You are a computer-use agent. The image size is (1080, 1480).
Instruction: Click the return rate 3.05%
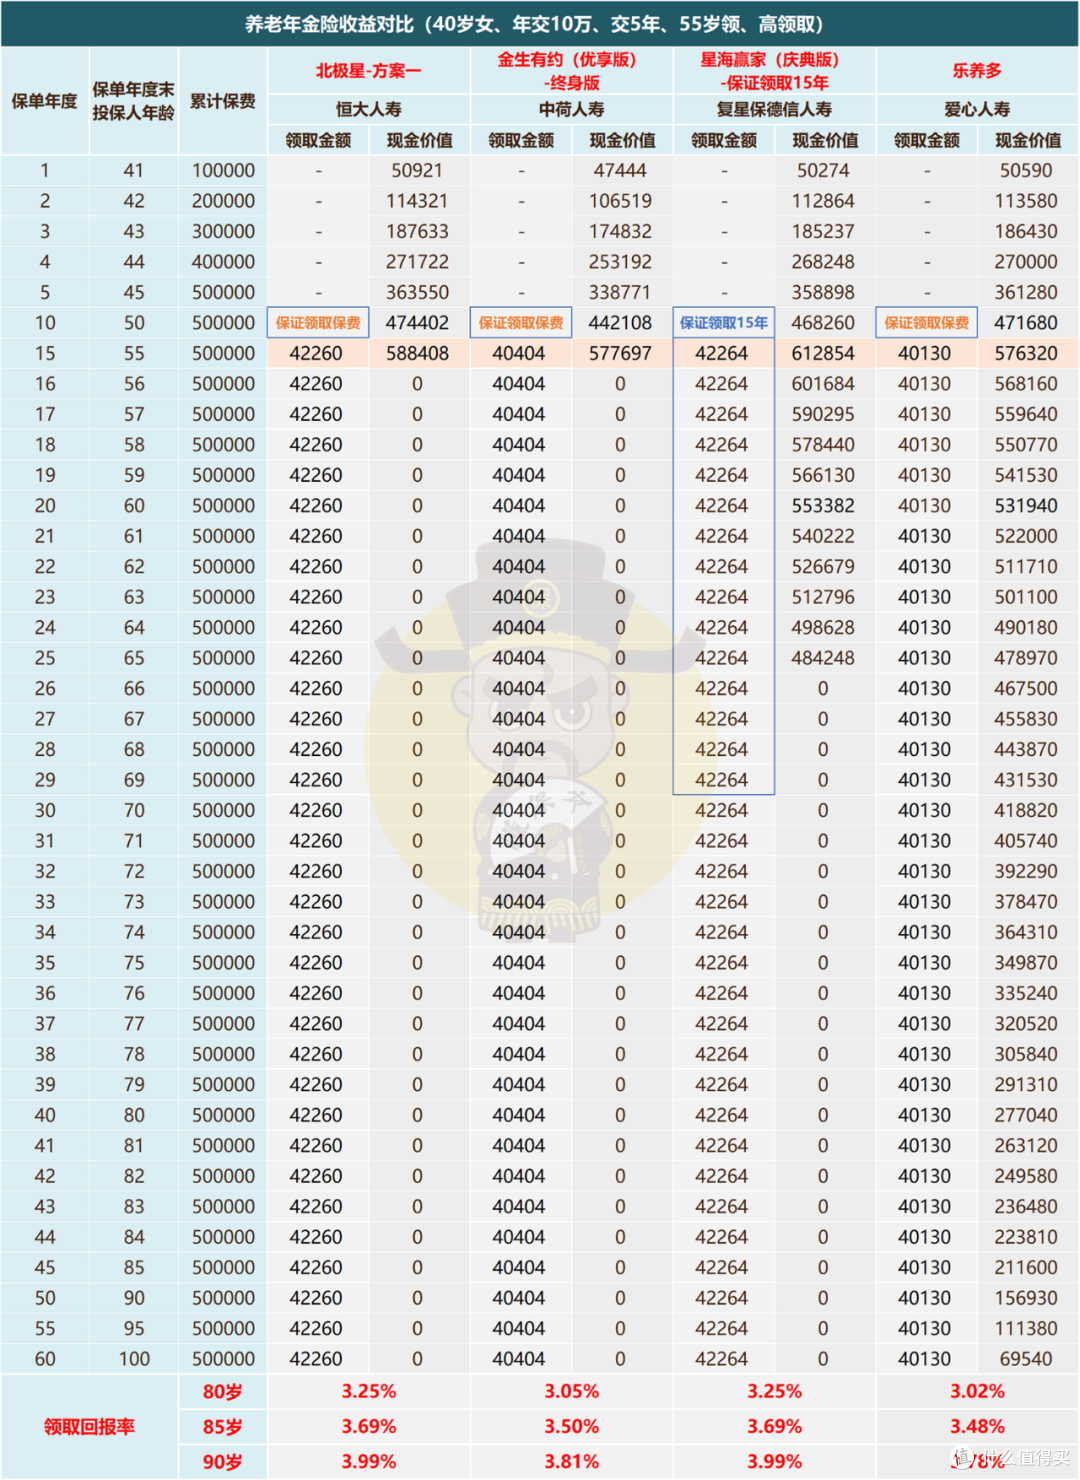point(572,1392)
